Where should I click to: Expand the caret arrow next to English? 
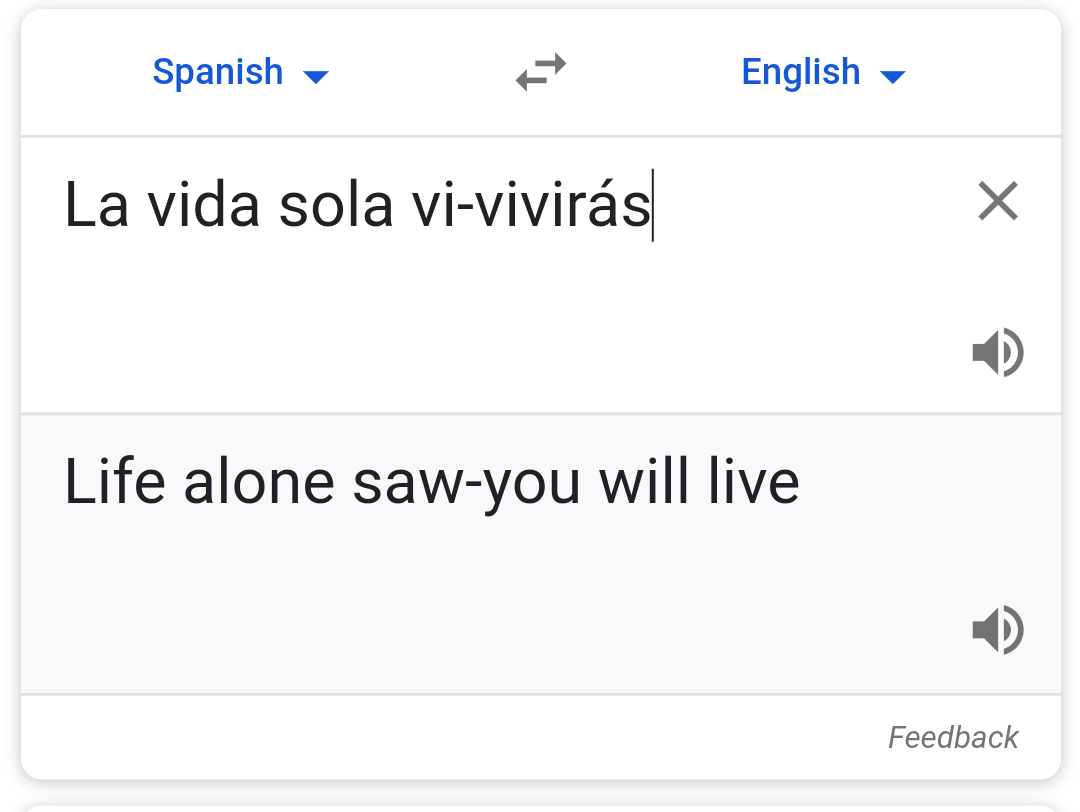892,76
